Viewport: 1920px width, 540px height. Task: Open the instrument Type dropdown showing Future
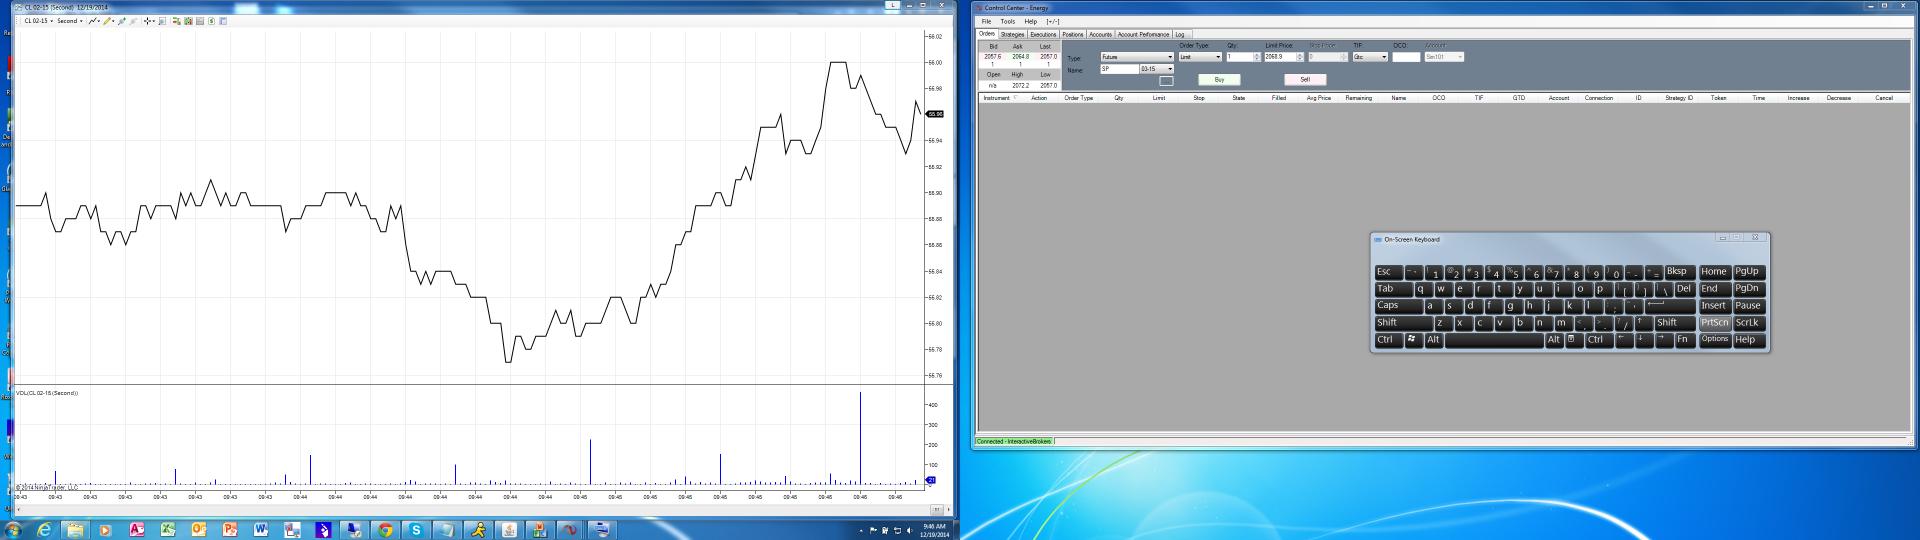pos(1137,57)
